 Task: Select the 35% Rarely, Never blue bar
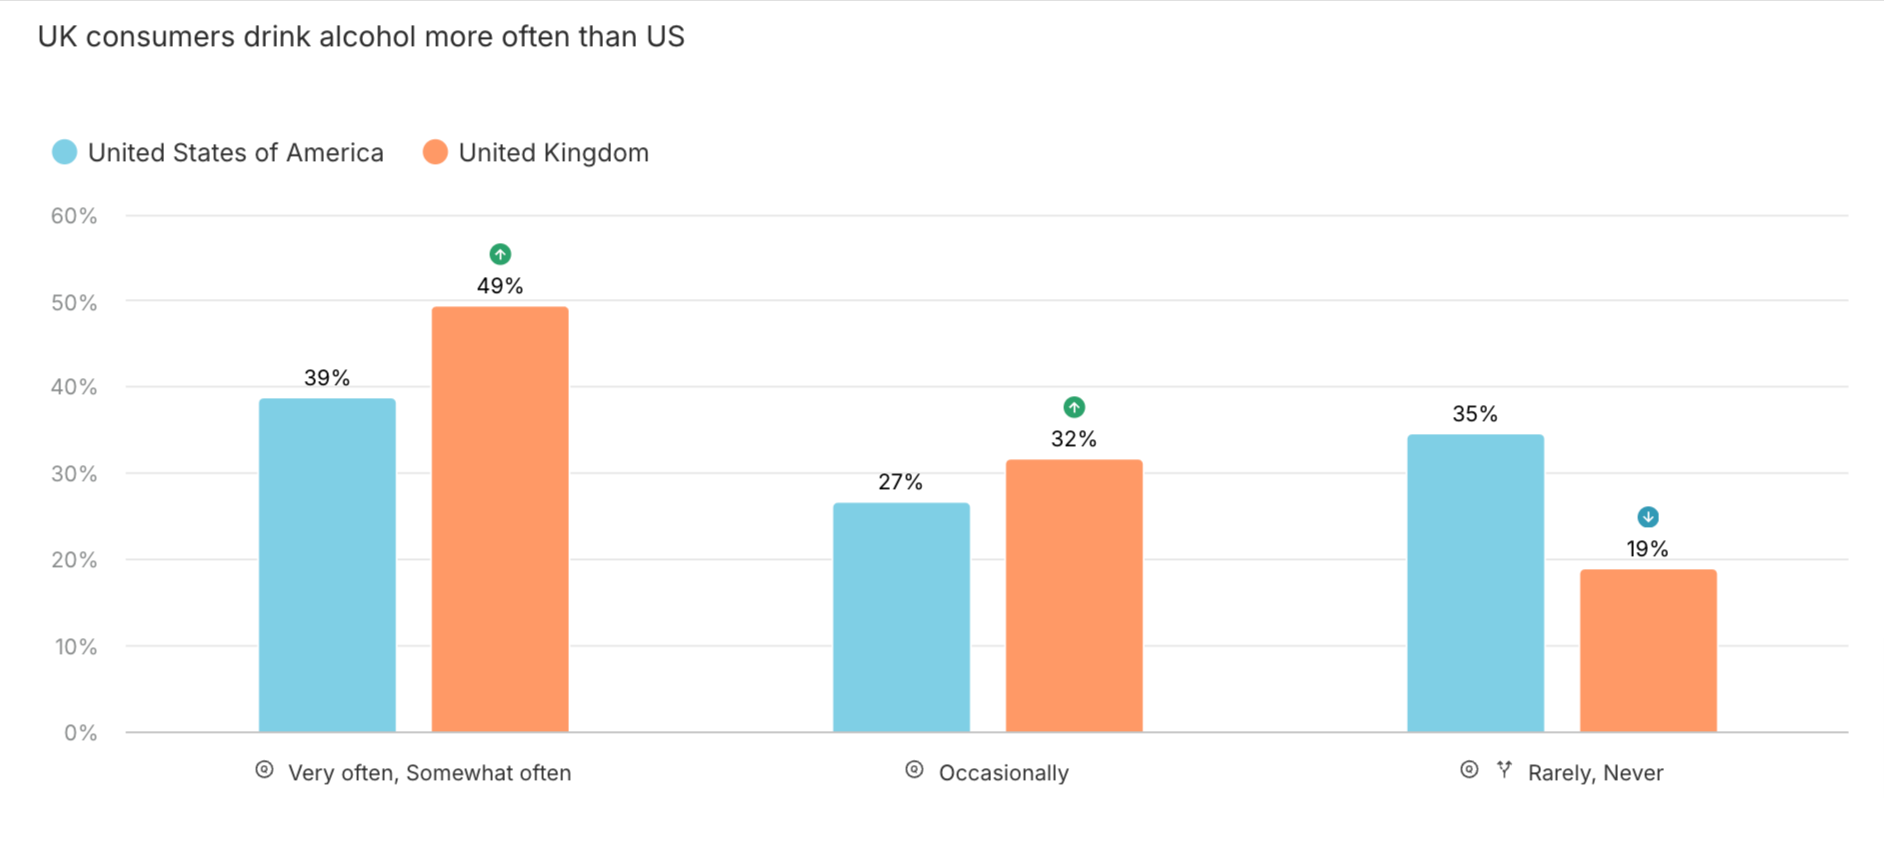coord(1475,583)
